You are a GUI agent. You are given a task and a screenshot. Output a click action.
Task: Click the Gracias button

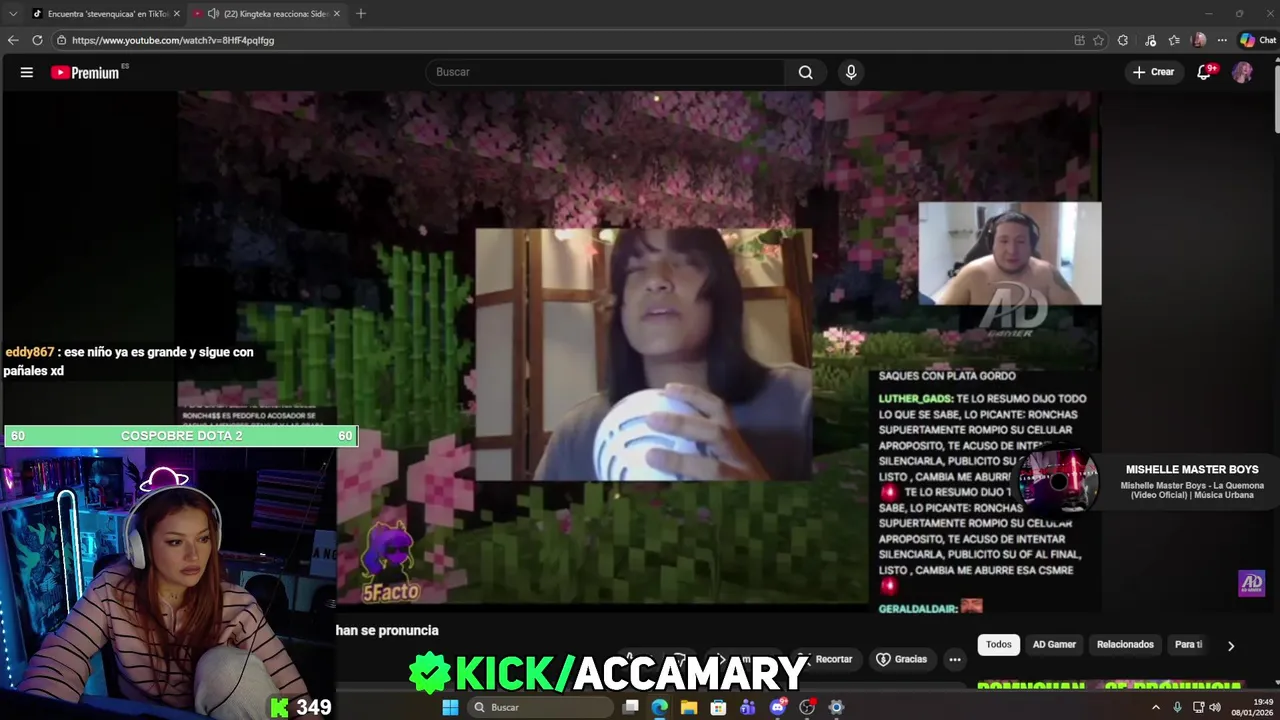pos(902,659)
